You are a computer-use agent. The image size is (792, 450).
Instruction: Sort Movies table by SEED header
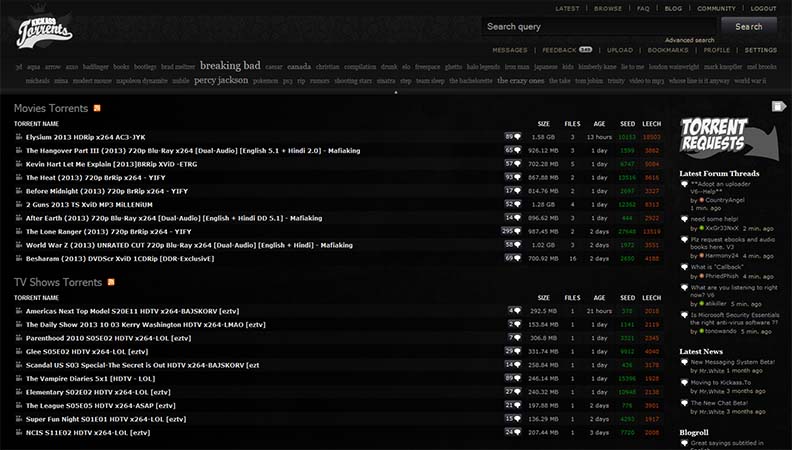click(627, 124)
